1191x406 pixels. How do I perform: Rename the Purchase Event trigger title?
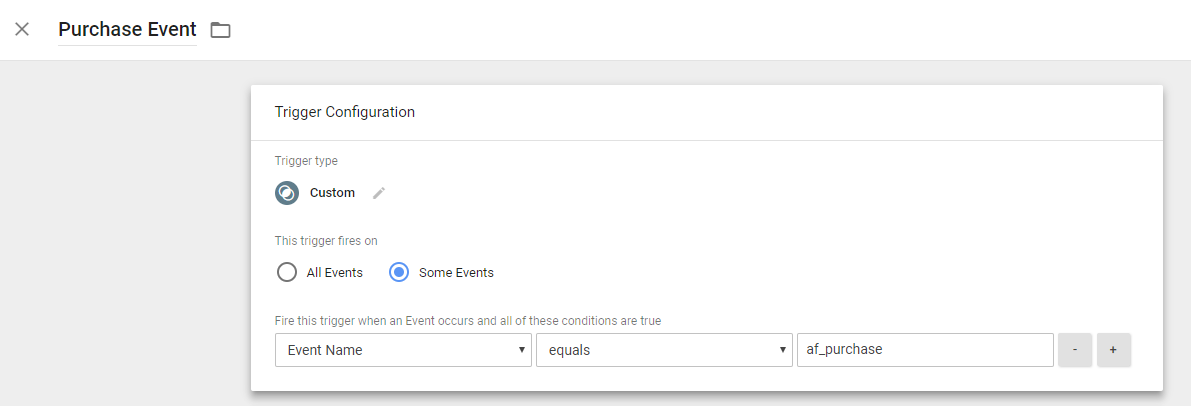coord(128,30)
